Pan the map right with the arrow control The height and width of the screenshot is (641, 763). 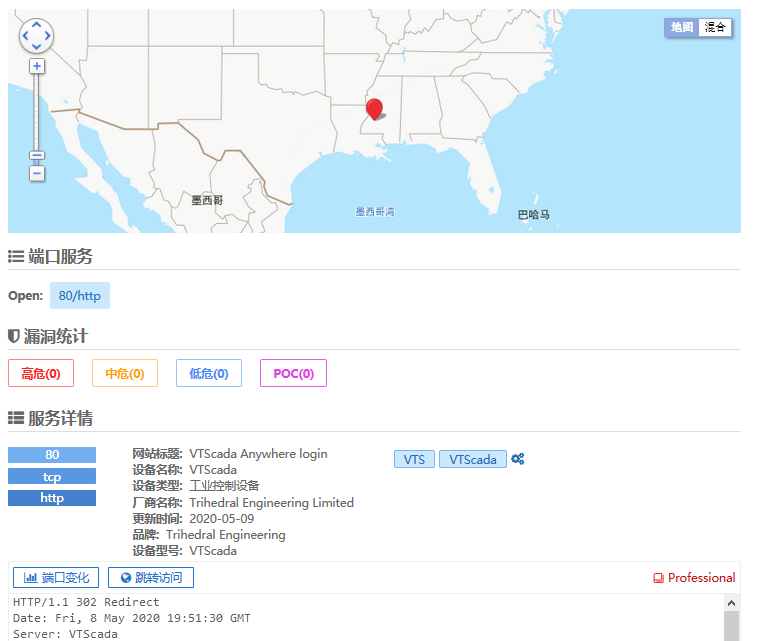tap(48, 36)
